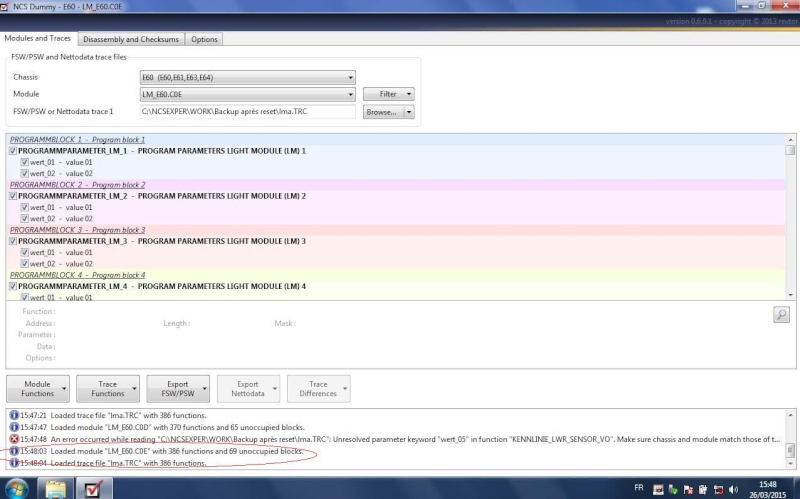Click the magnifier search icon in details panel
Image resolution: width=800 pixels, height=499 pixels.
click(x=781, y=314)
